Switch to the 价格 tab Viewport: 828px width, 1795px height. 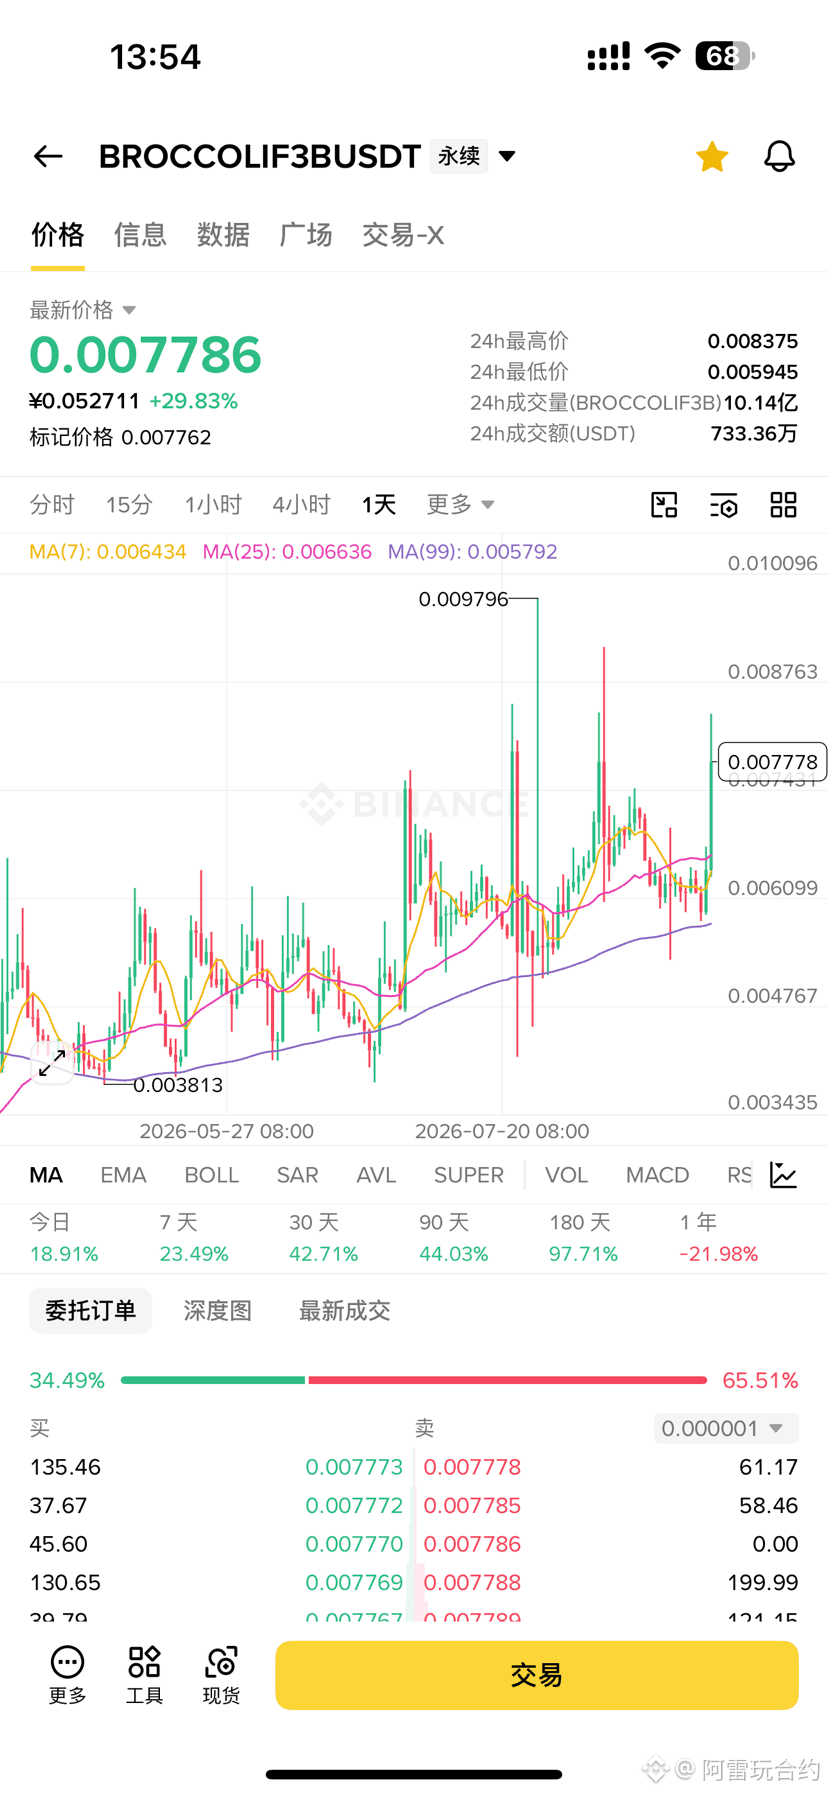[x=58, y=235]
